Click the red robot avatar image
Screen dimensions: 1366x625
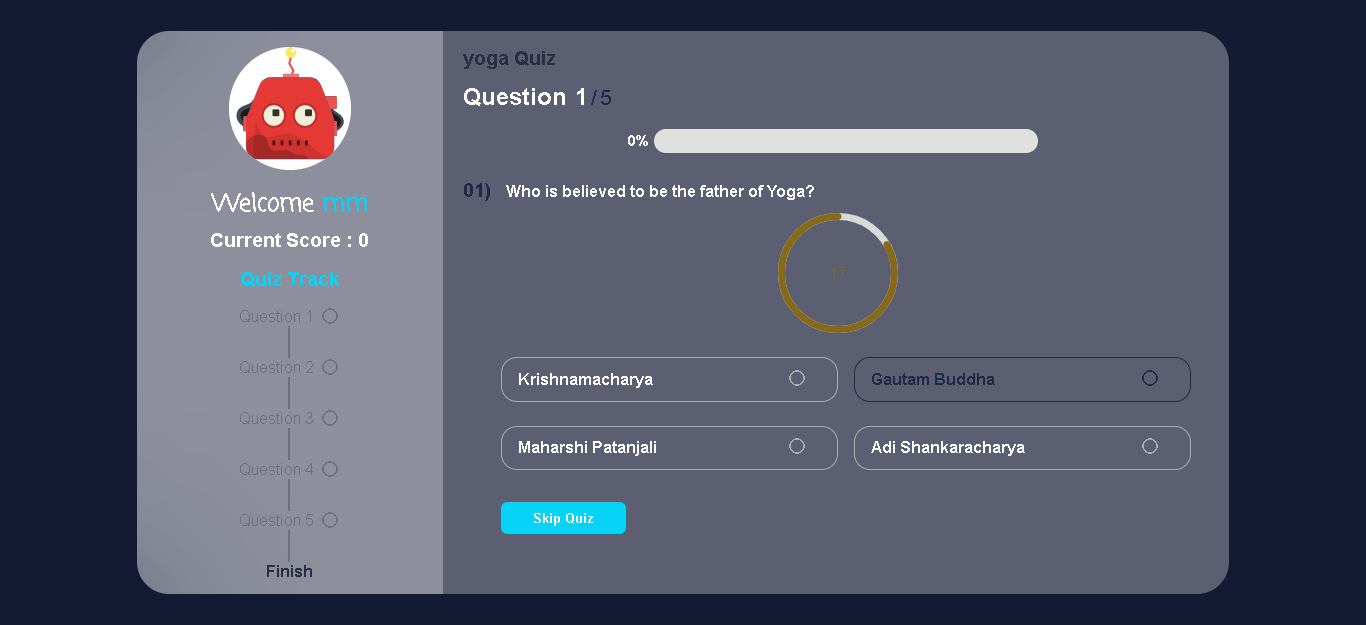(289, 108)
